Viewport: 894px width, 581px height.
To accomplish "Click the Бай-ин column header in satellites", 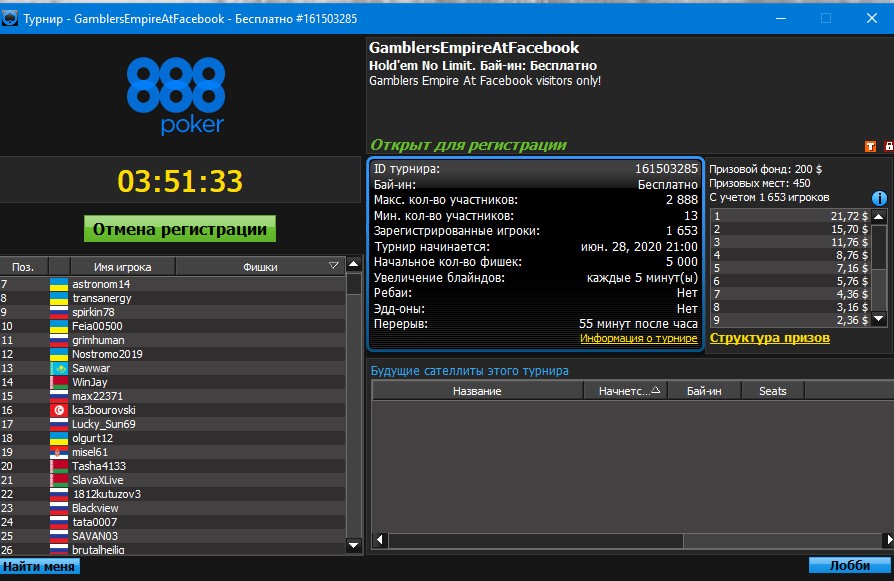I will 704,391.
